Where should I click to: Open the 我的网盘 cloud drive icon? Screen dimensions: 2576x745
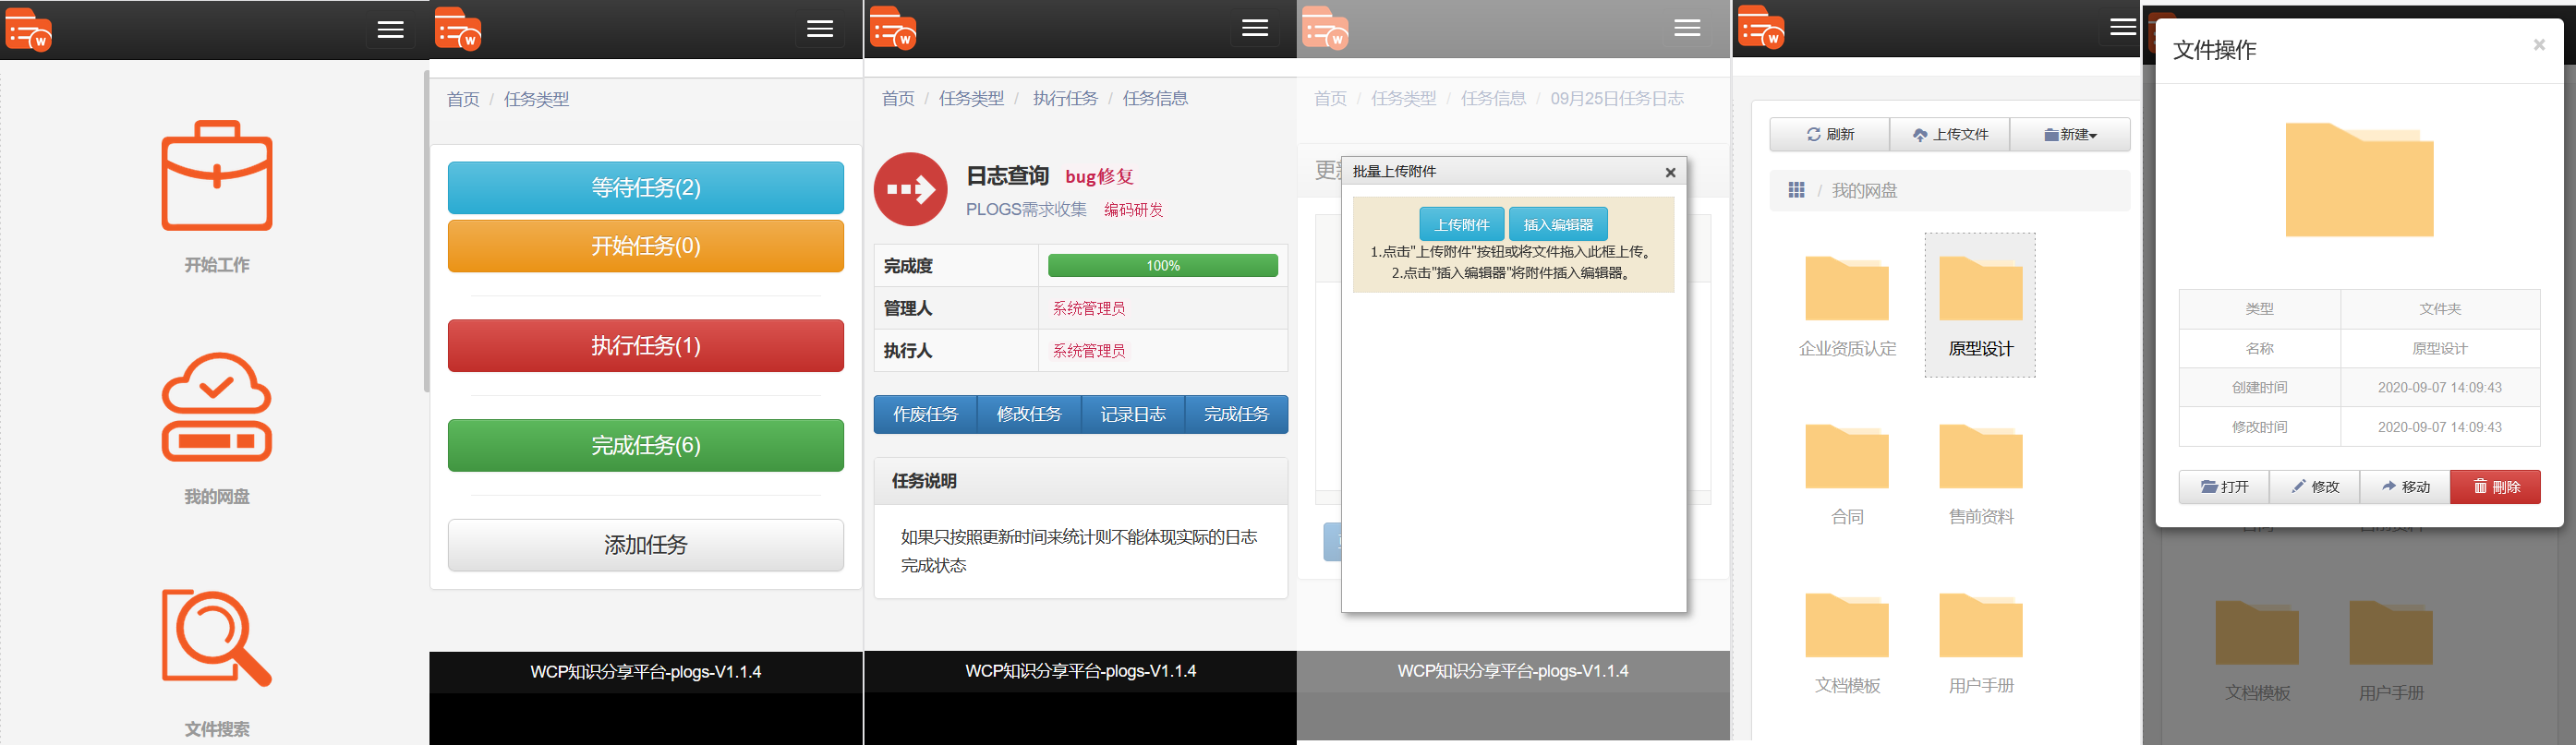(217, 407)
